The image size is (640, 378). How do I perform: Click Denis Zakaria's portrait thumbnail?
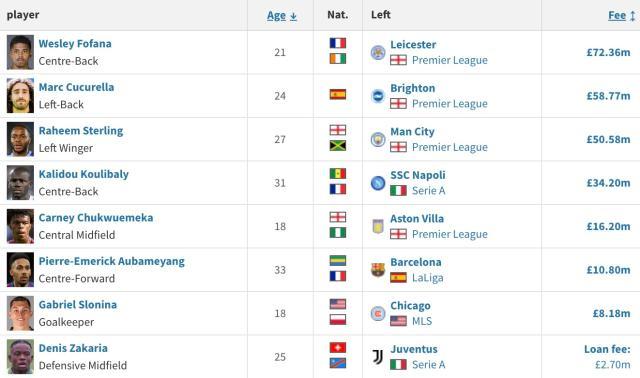point(20,357)
